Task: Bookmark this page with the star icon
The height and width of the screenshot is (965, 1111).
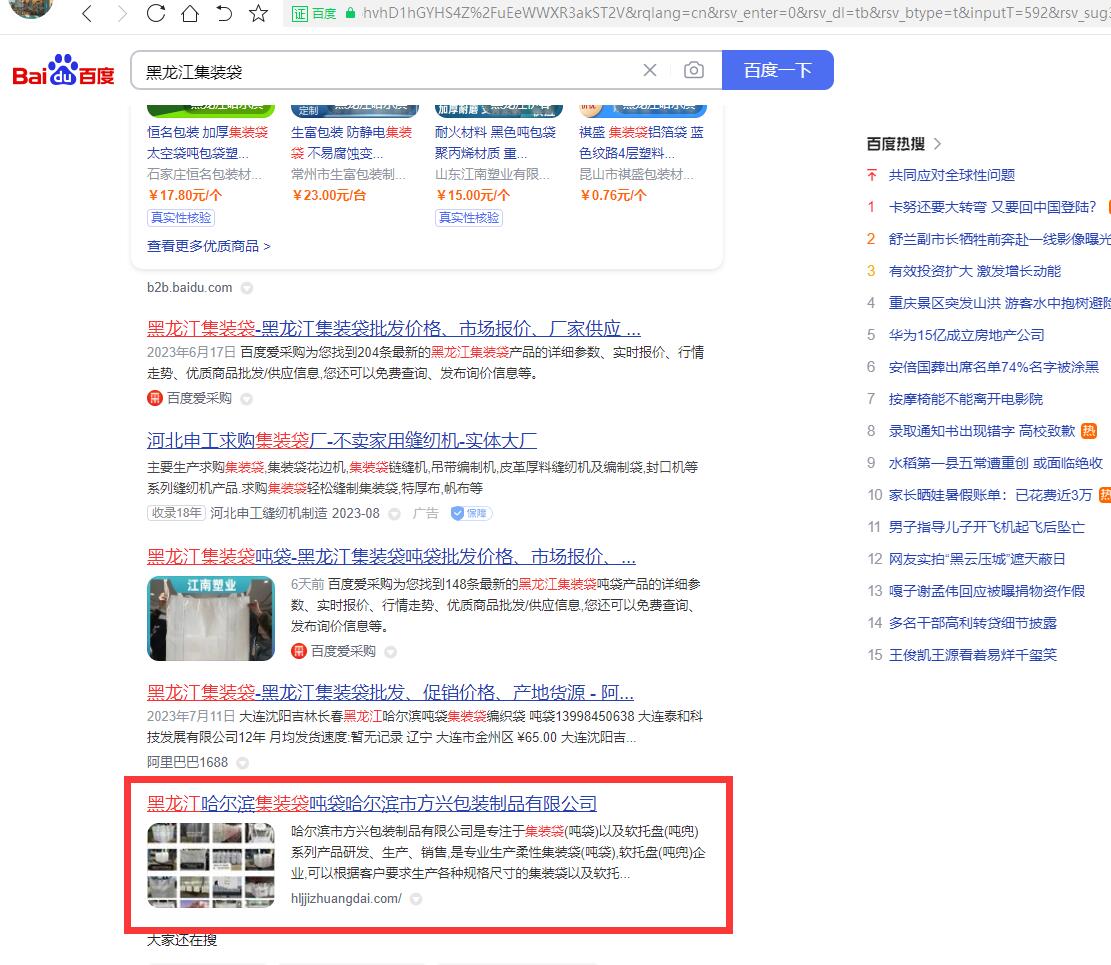Action: pyautogui.click(x=259, y=13)
